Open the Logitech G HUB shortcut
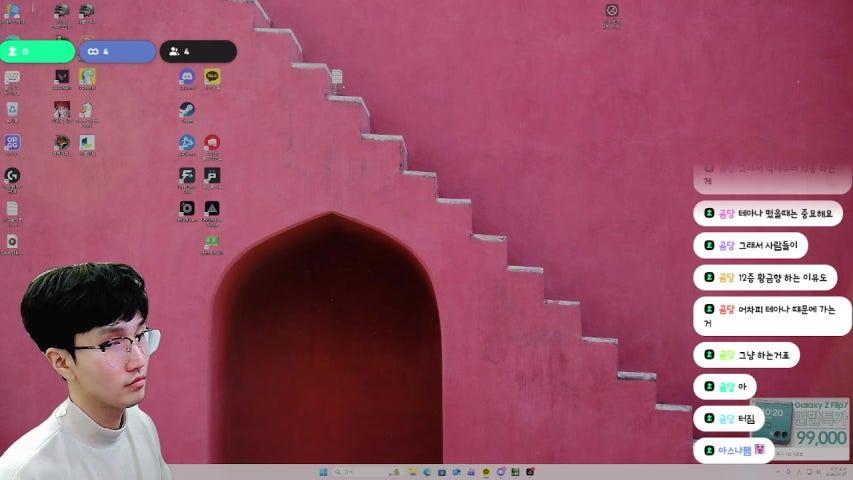 click(x=12, y=176)
